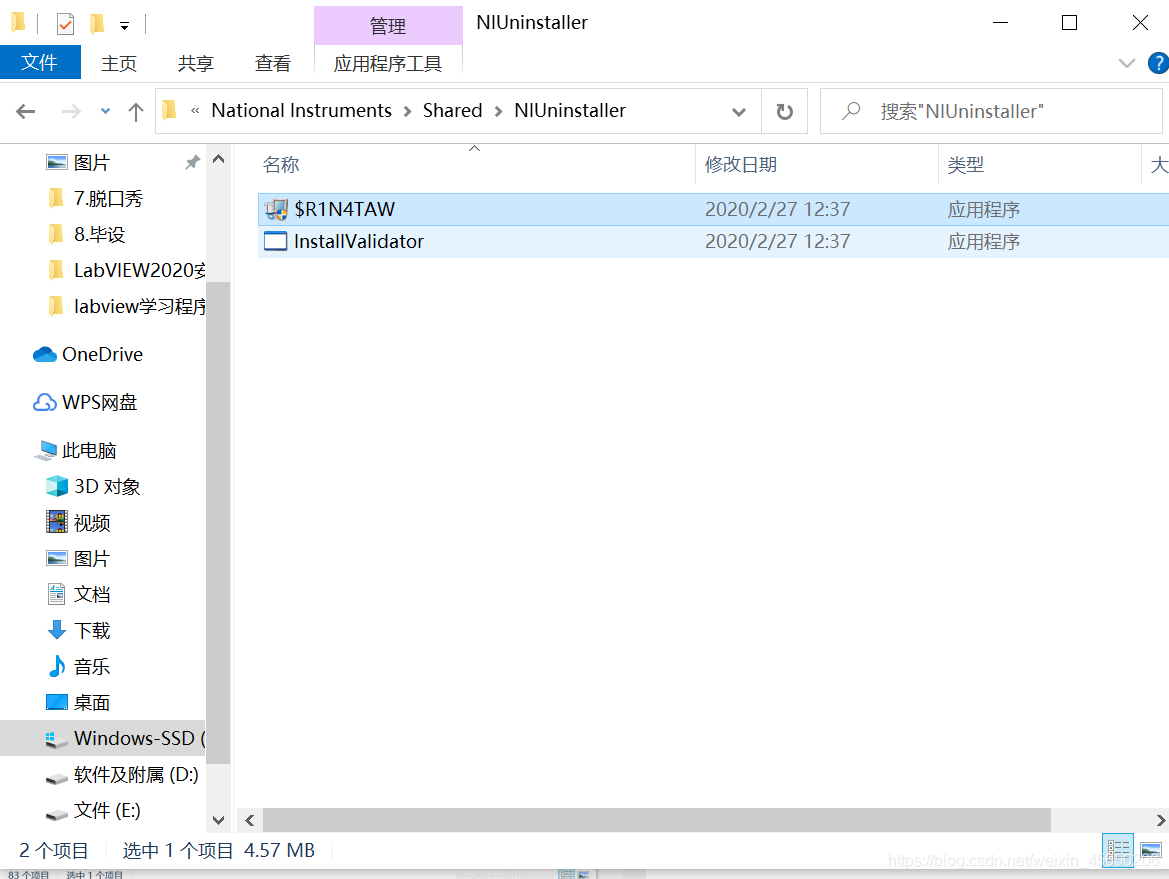The image size is (1169, 879).
Task: Click Shared in the address path
Action: (453, 110)
